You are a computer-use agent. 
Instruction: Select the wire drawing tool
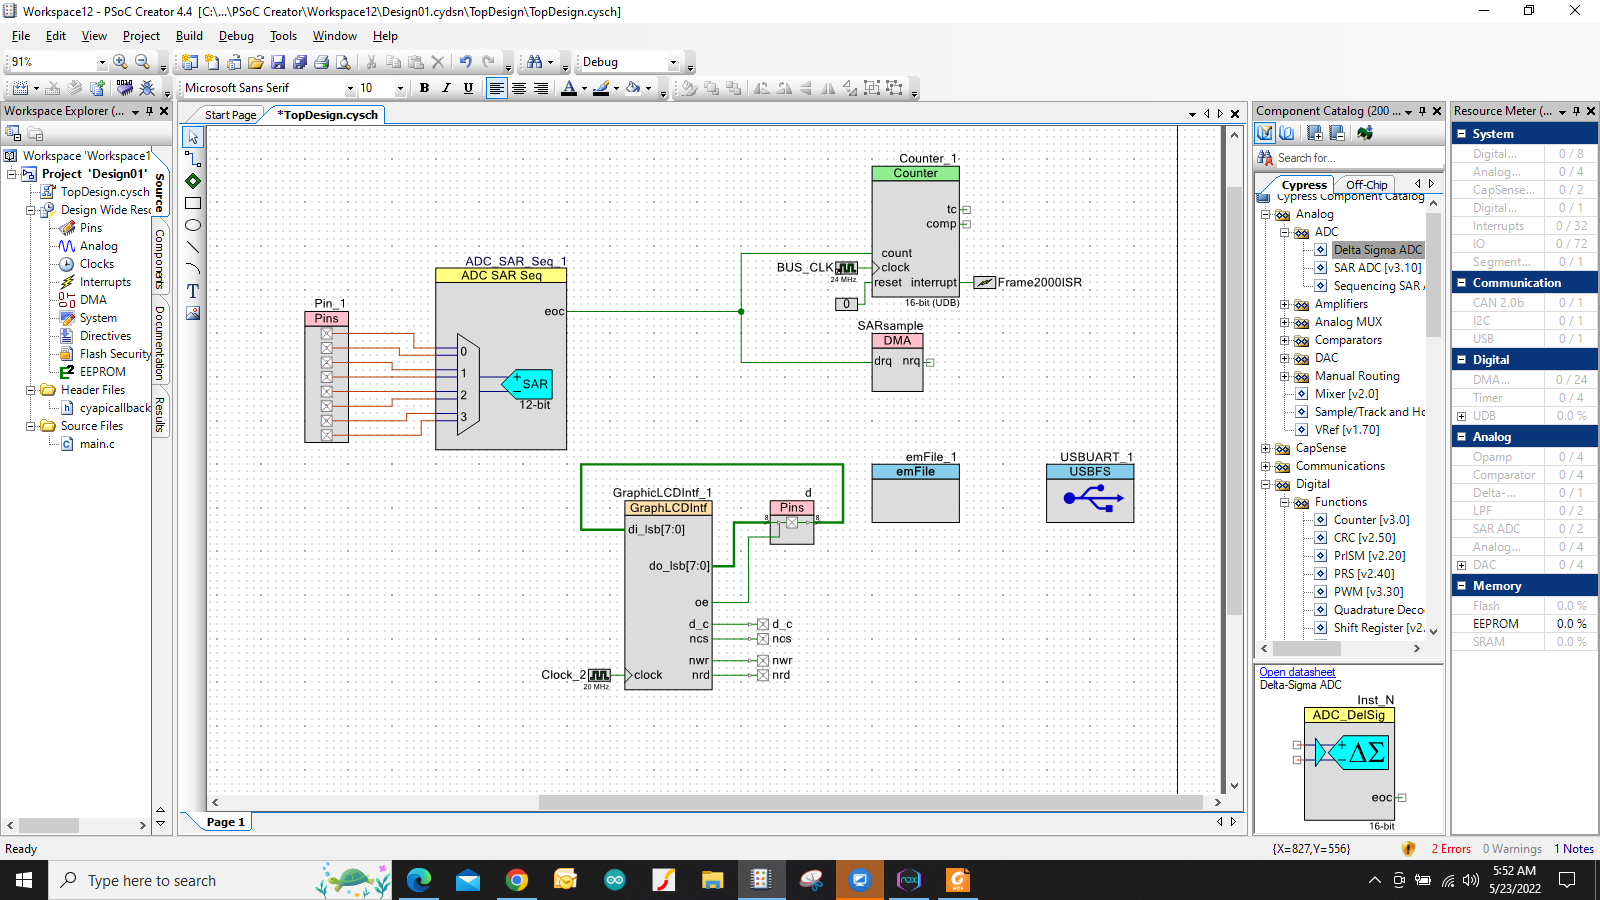[193, 159]
